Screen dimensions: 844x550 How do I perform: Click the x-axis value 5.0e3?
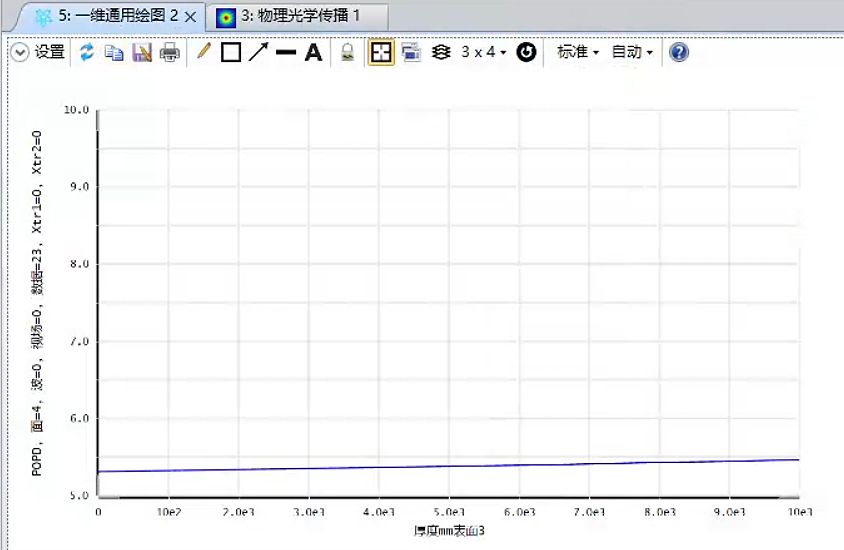coord(449,512)
